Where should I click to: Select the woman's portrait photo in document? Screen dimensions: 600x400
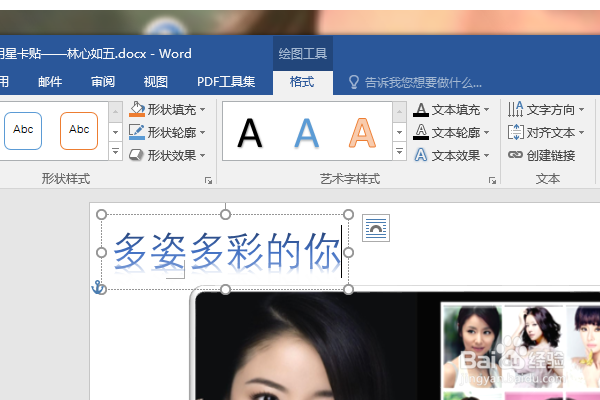click(x=306, y=346)
